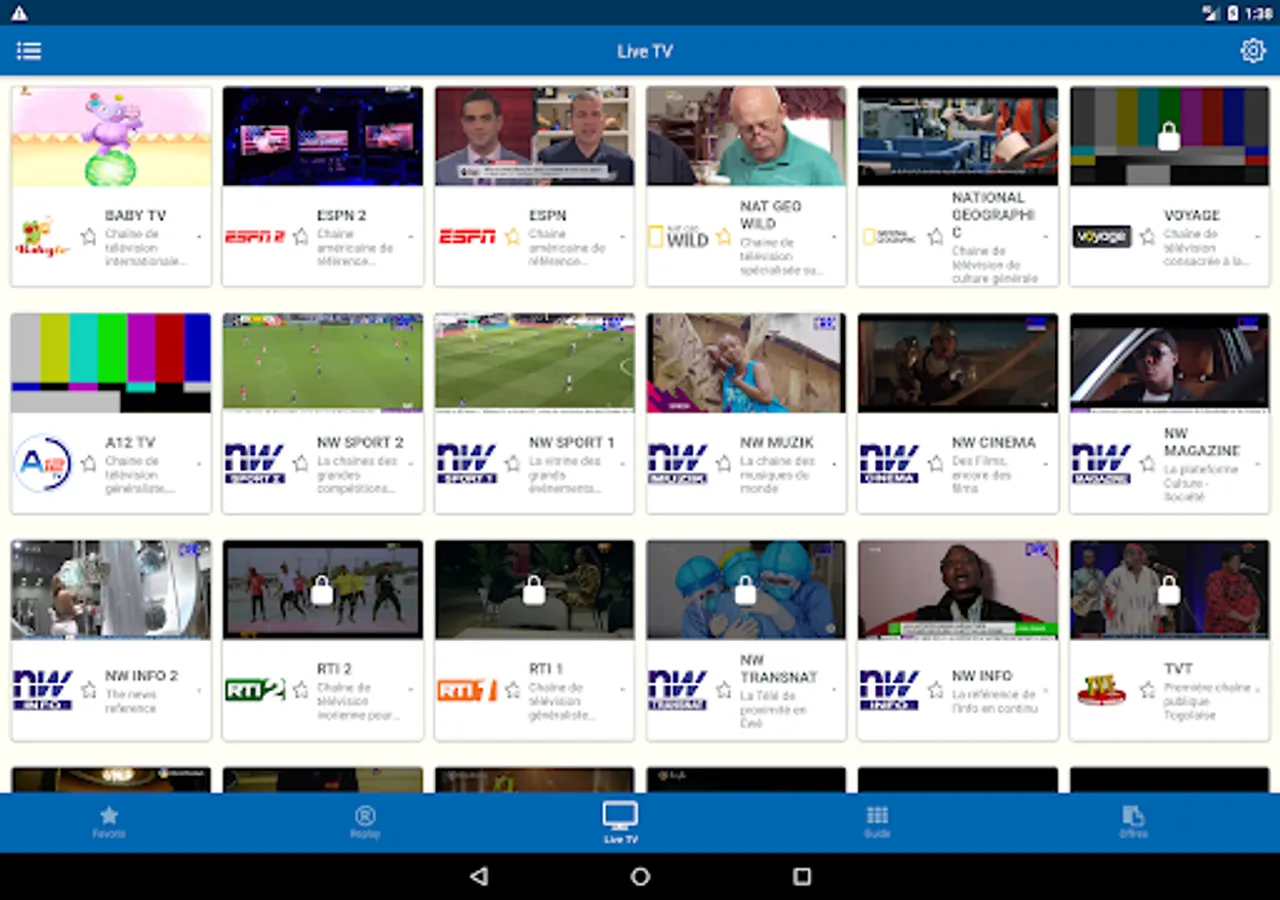Select the orange RTI 1 logo
The width and height of the screenshot is (1280, 900).
point(467,690)
